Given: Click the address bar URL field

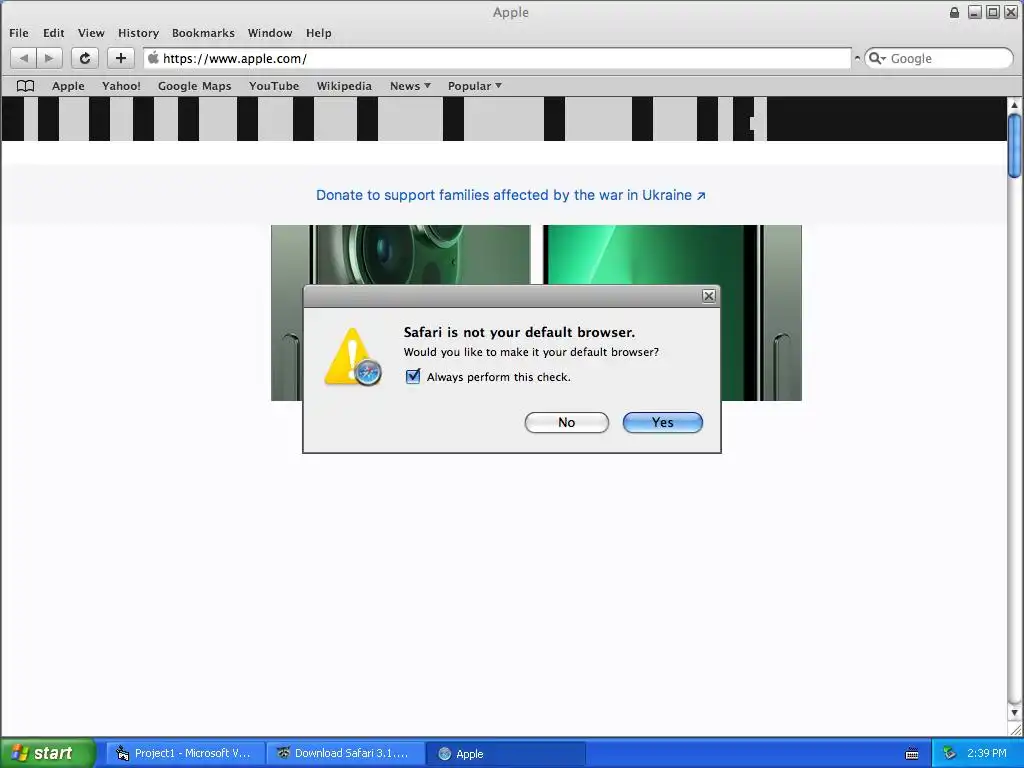Looking at the screenshot, I should 498,58.
